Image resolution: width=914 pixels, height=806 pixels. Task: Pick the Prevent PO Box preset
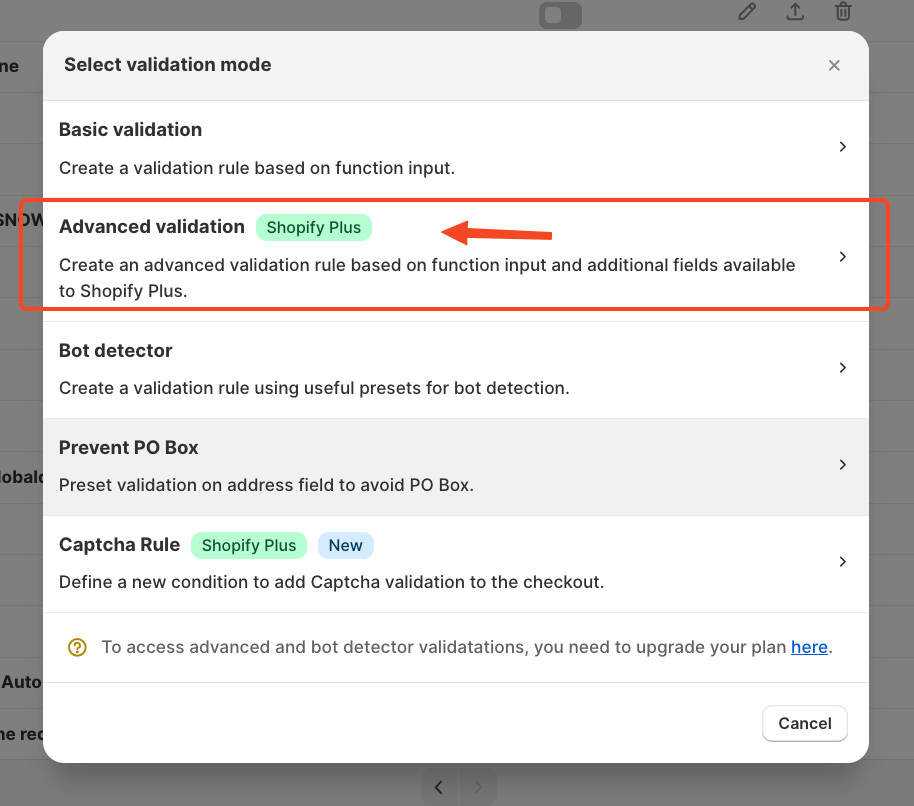coord(456,466)
